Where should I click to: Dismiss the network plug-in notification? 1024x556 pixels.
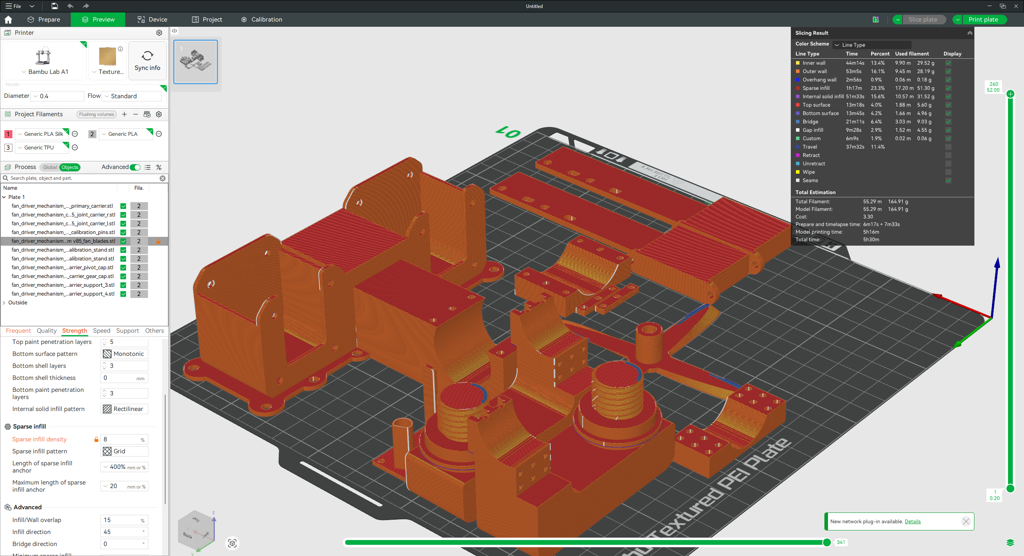966,521
